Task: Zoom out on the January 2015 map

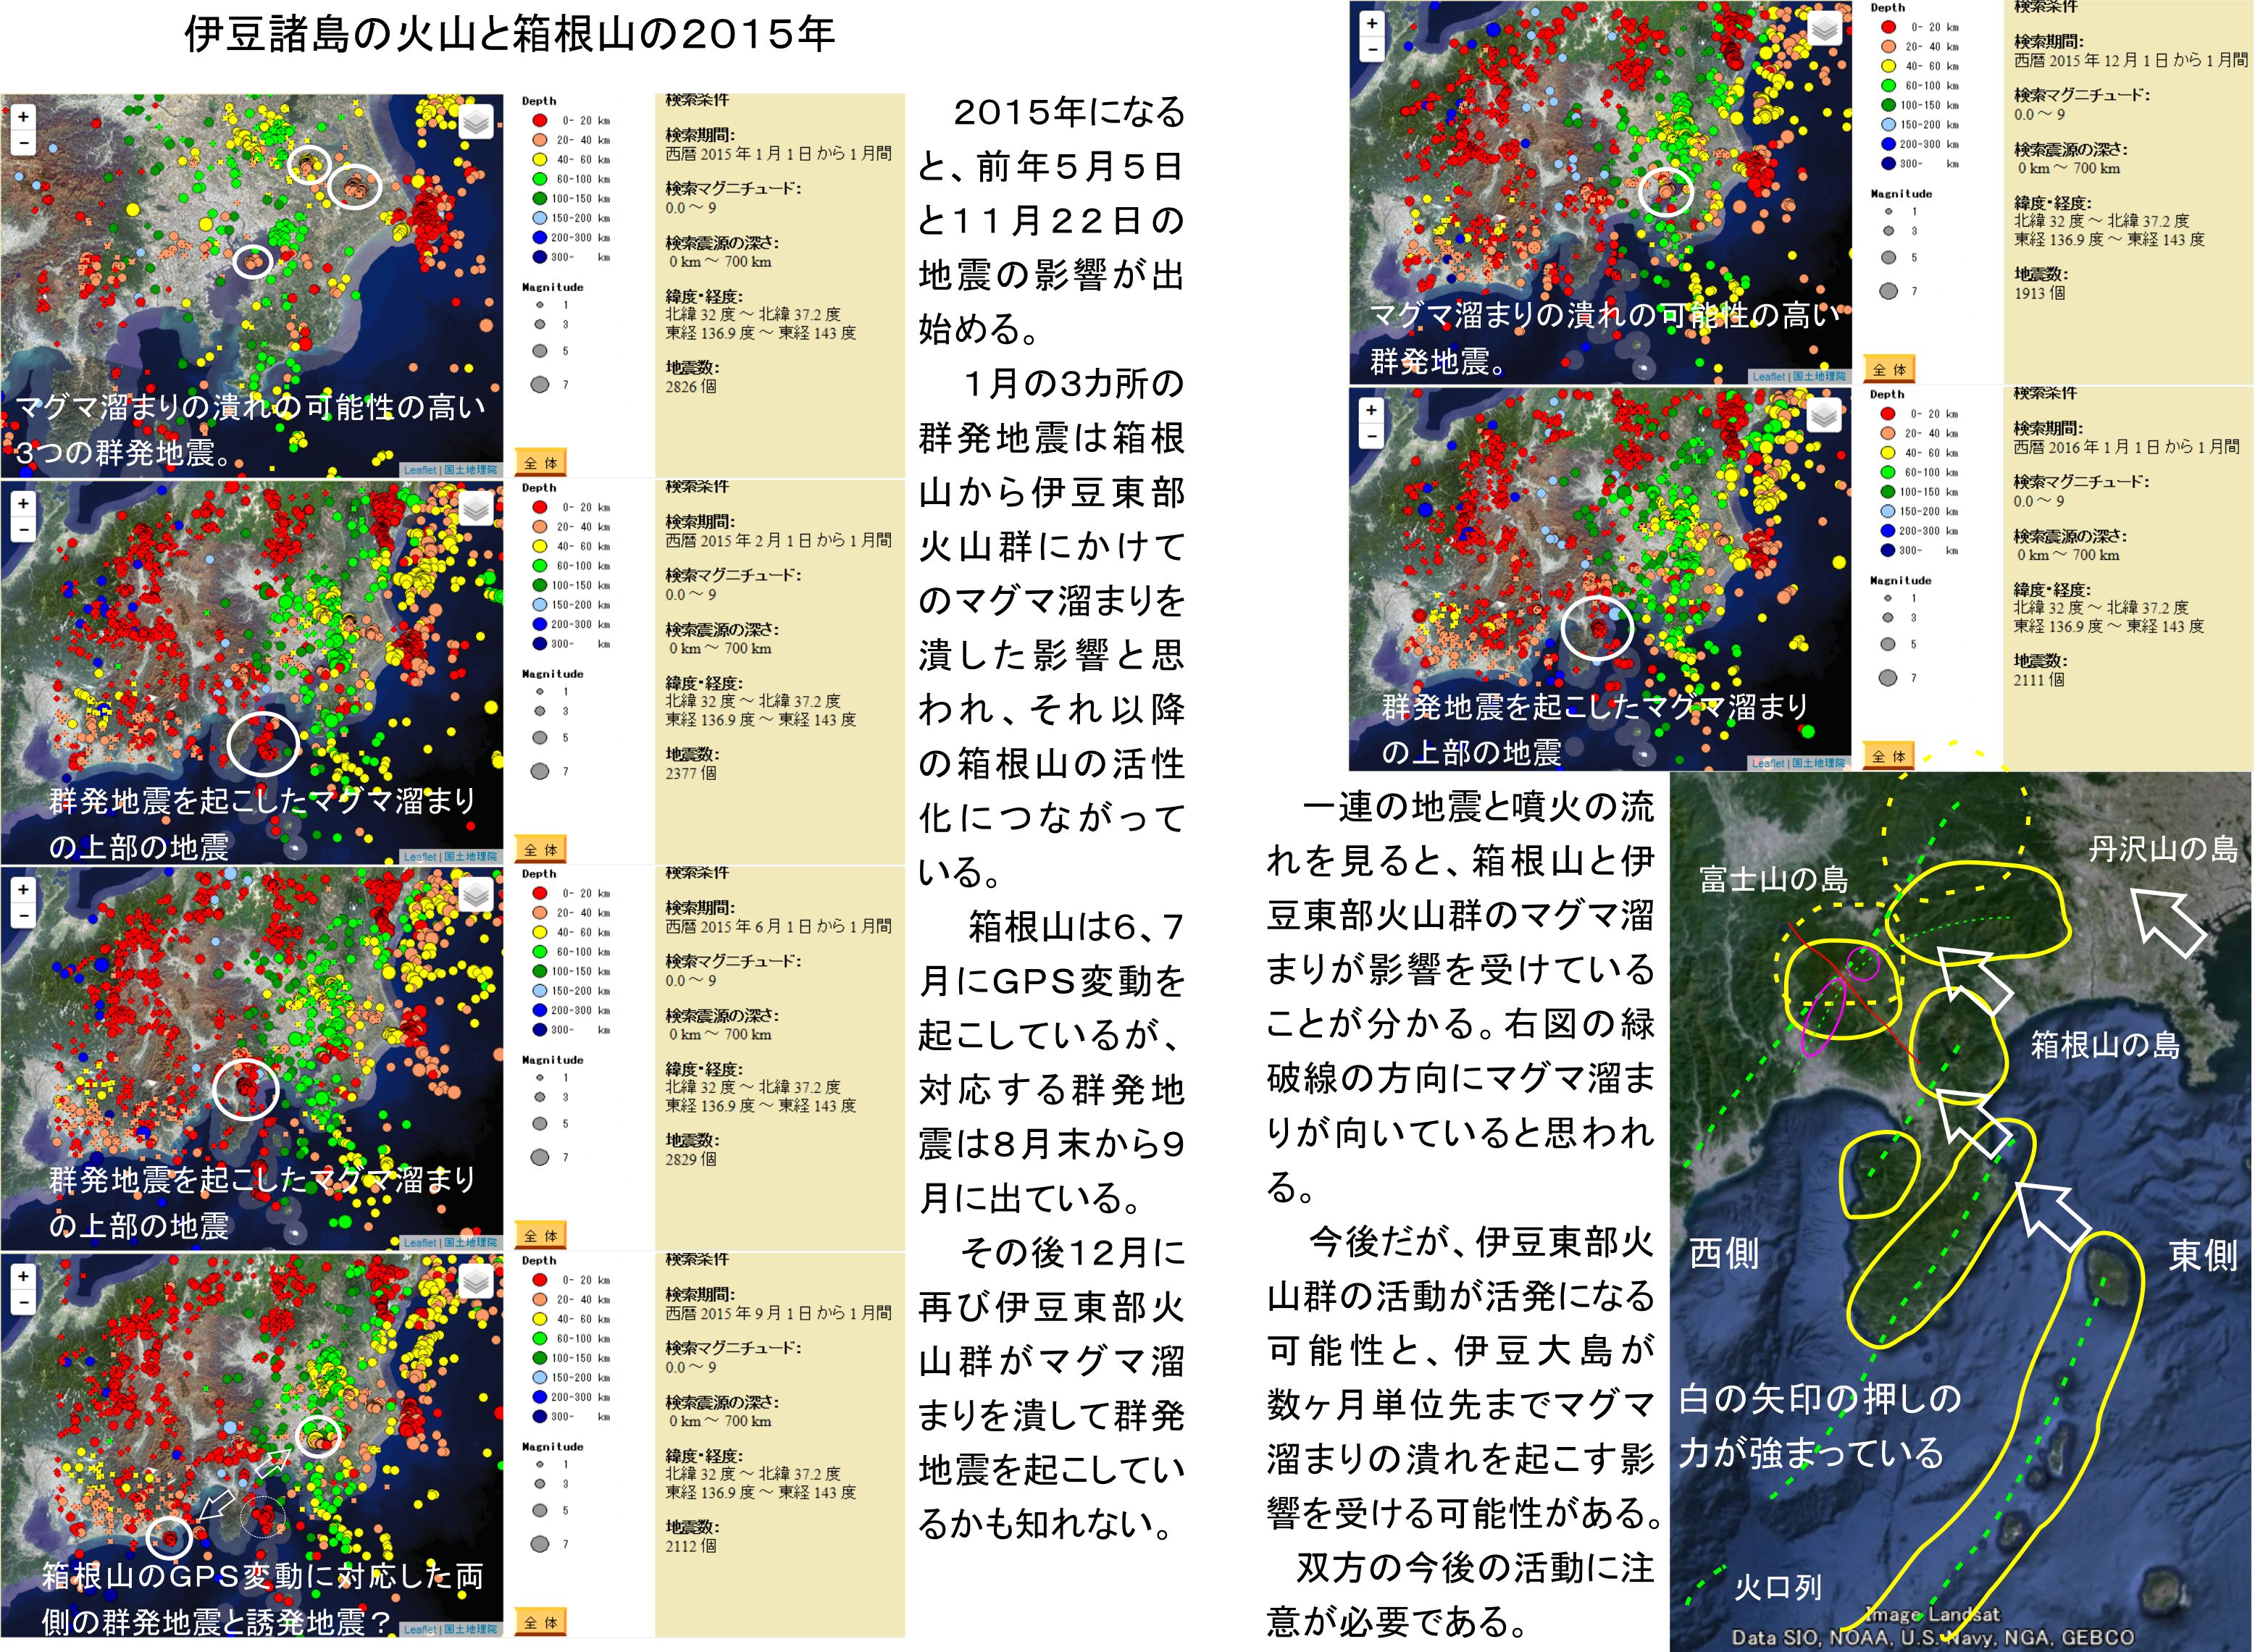Action: point(23,143)
